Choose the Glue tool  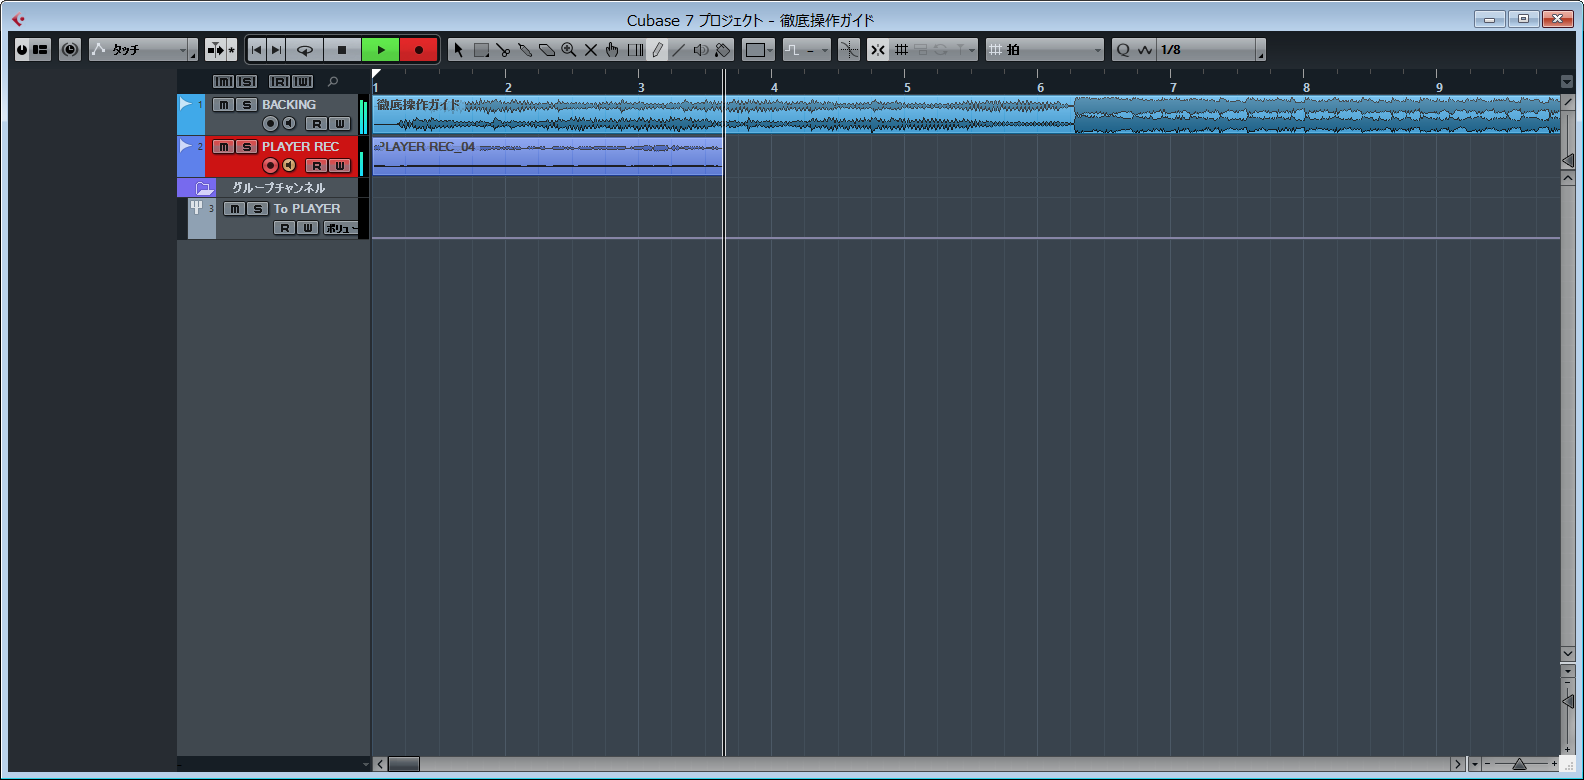[525, 50]
